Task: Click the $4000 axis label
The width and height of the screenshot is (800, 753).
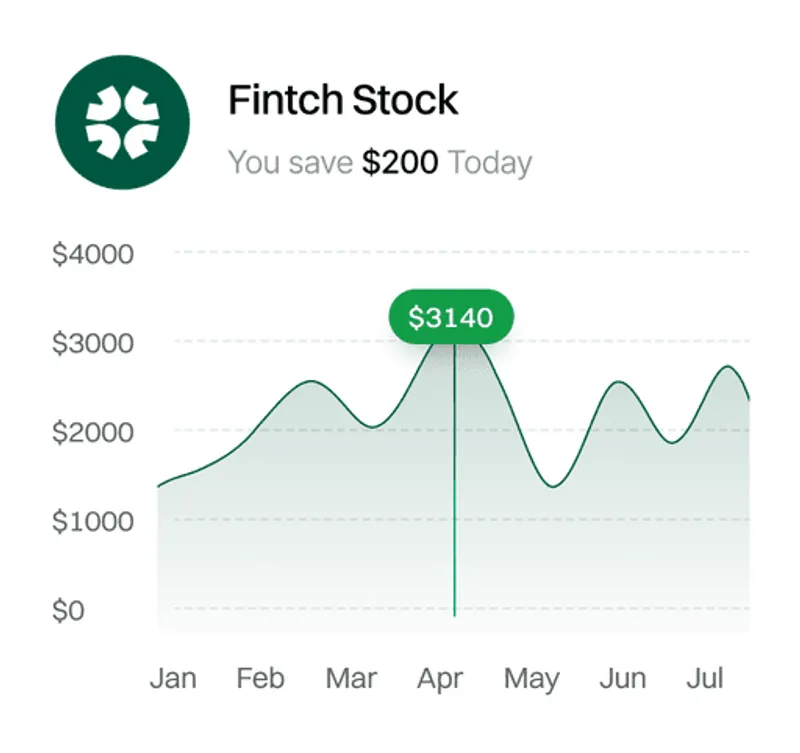Action: (x=93, y=254)
